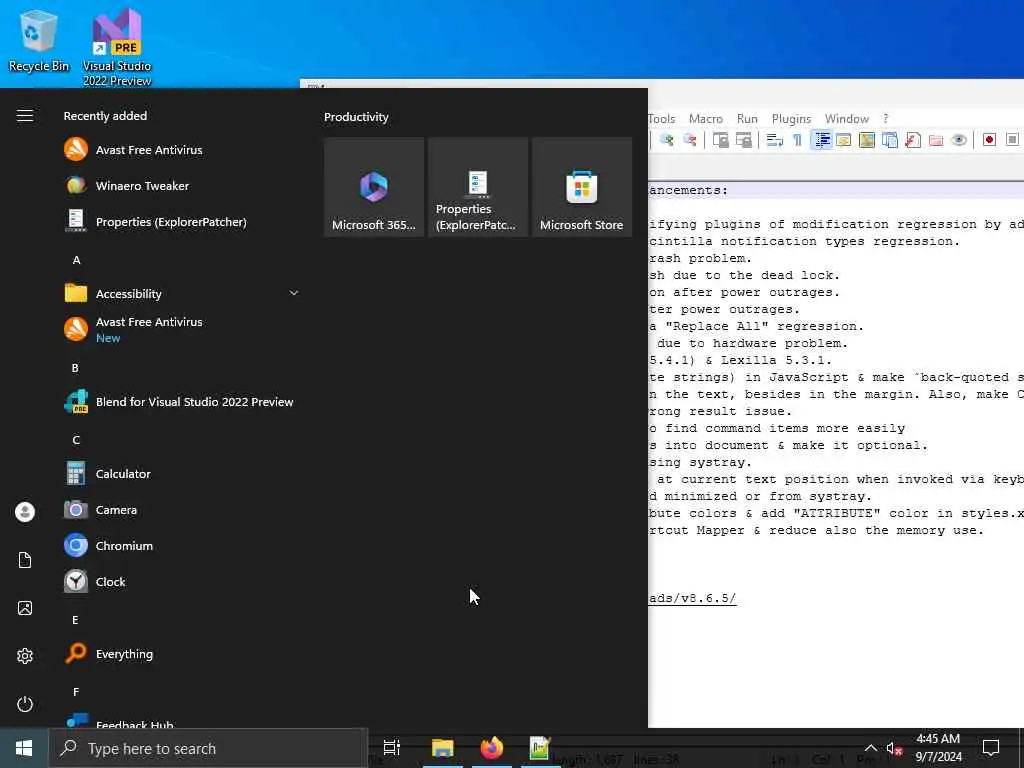Open Avast Free Antivirus marked New

pyautogui.click(x=182, y=330)
